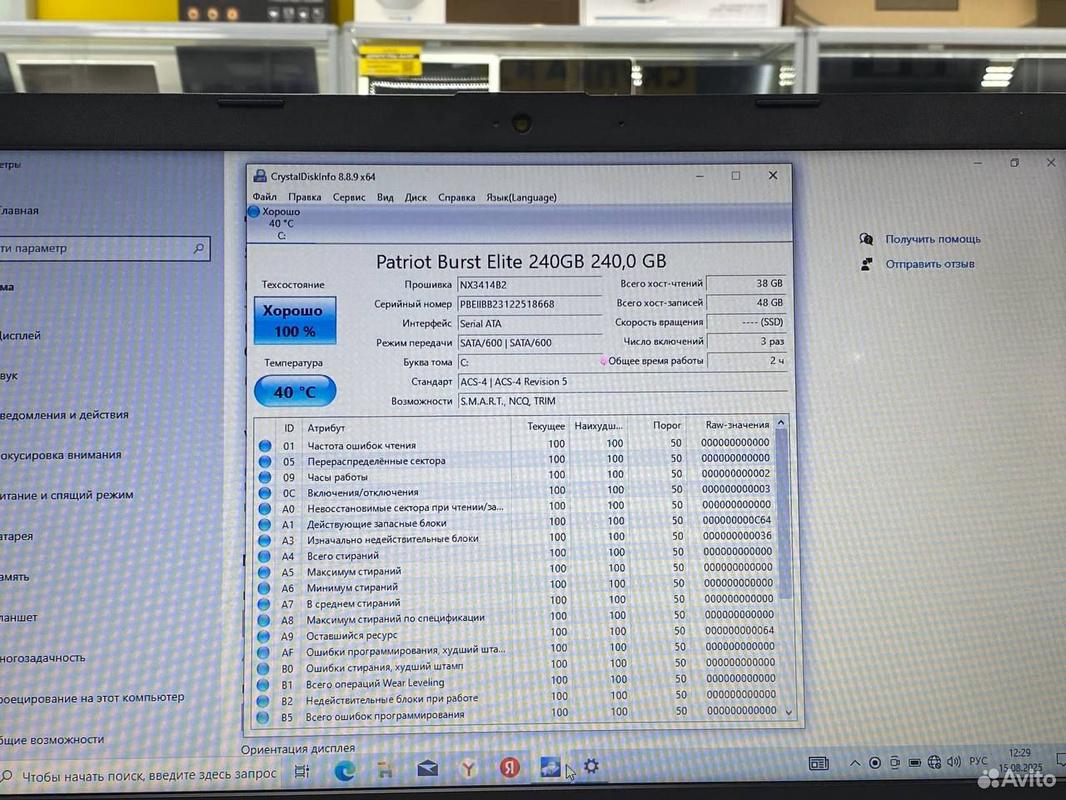Click the Settings search parameter field
Screen dimensions: 1066x800
(103, 248)
